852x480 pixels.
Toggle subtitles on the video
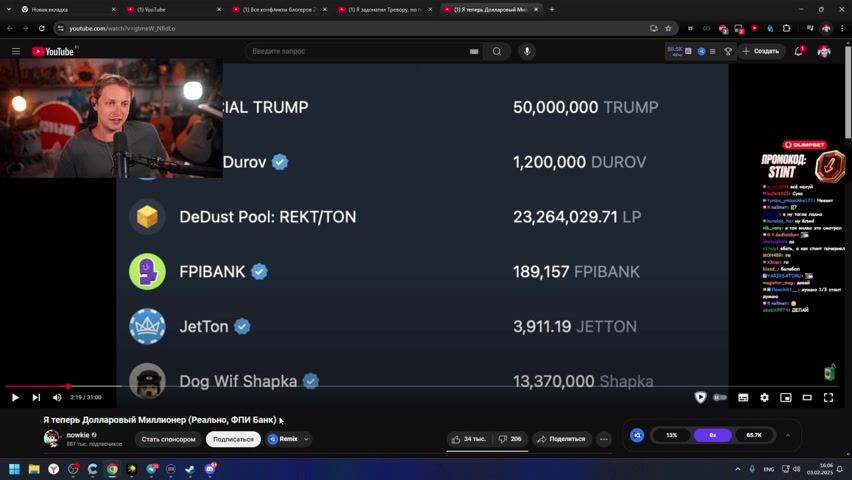[743, 397]
